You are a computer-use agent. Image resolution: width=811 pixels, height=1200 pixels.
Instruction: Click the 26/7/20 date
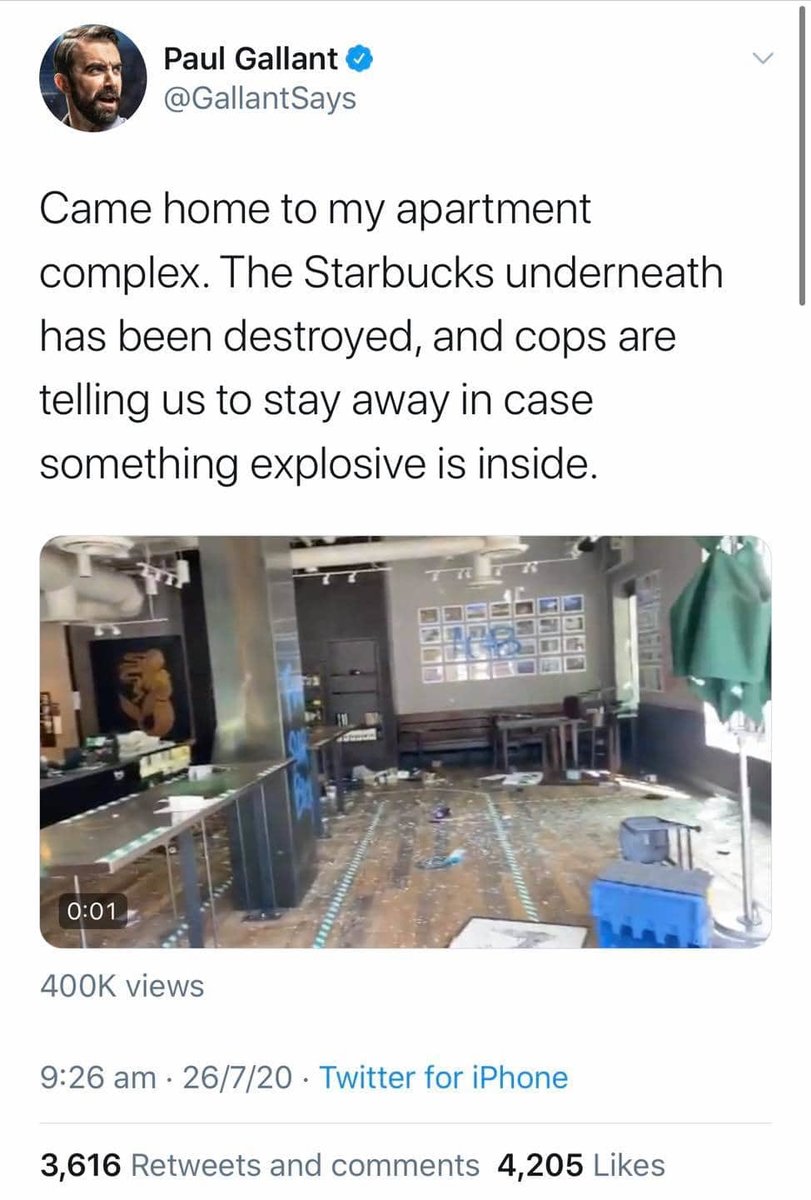(237, 1077)
